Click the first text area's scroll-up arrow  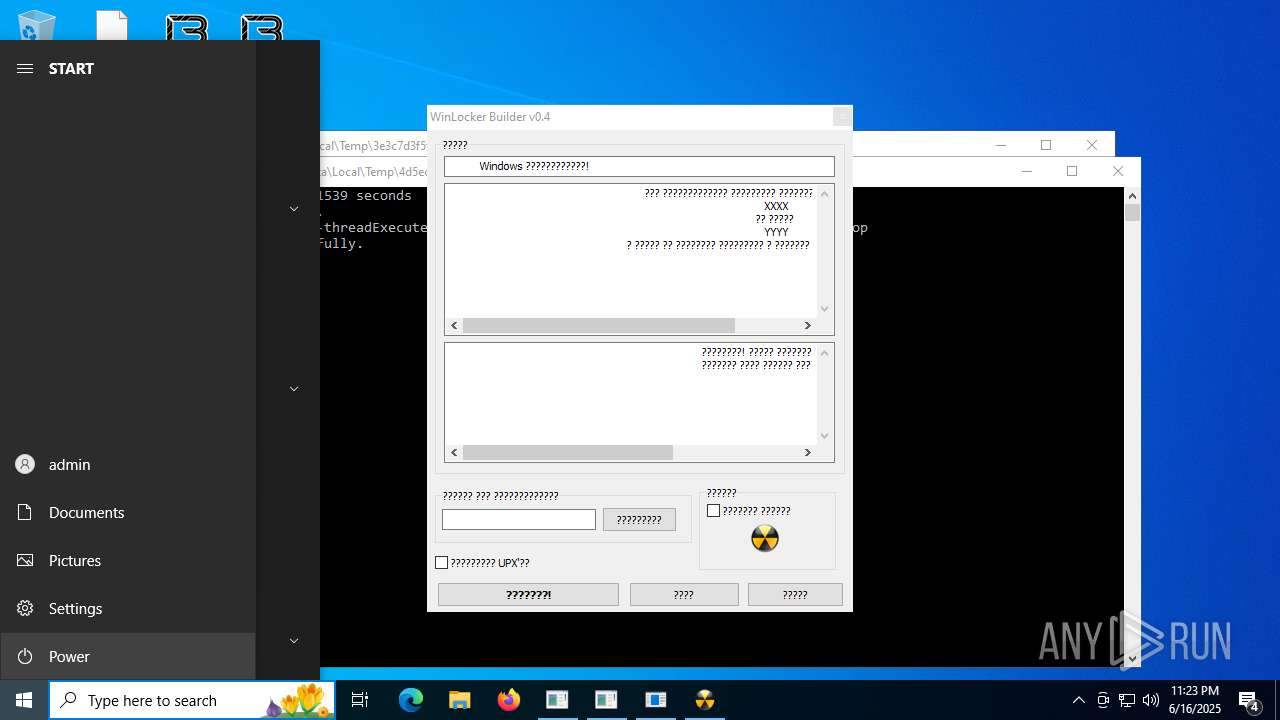pyautogui.click(x=825, y=193)
